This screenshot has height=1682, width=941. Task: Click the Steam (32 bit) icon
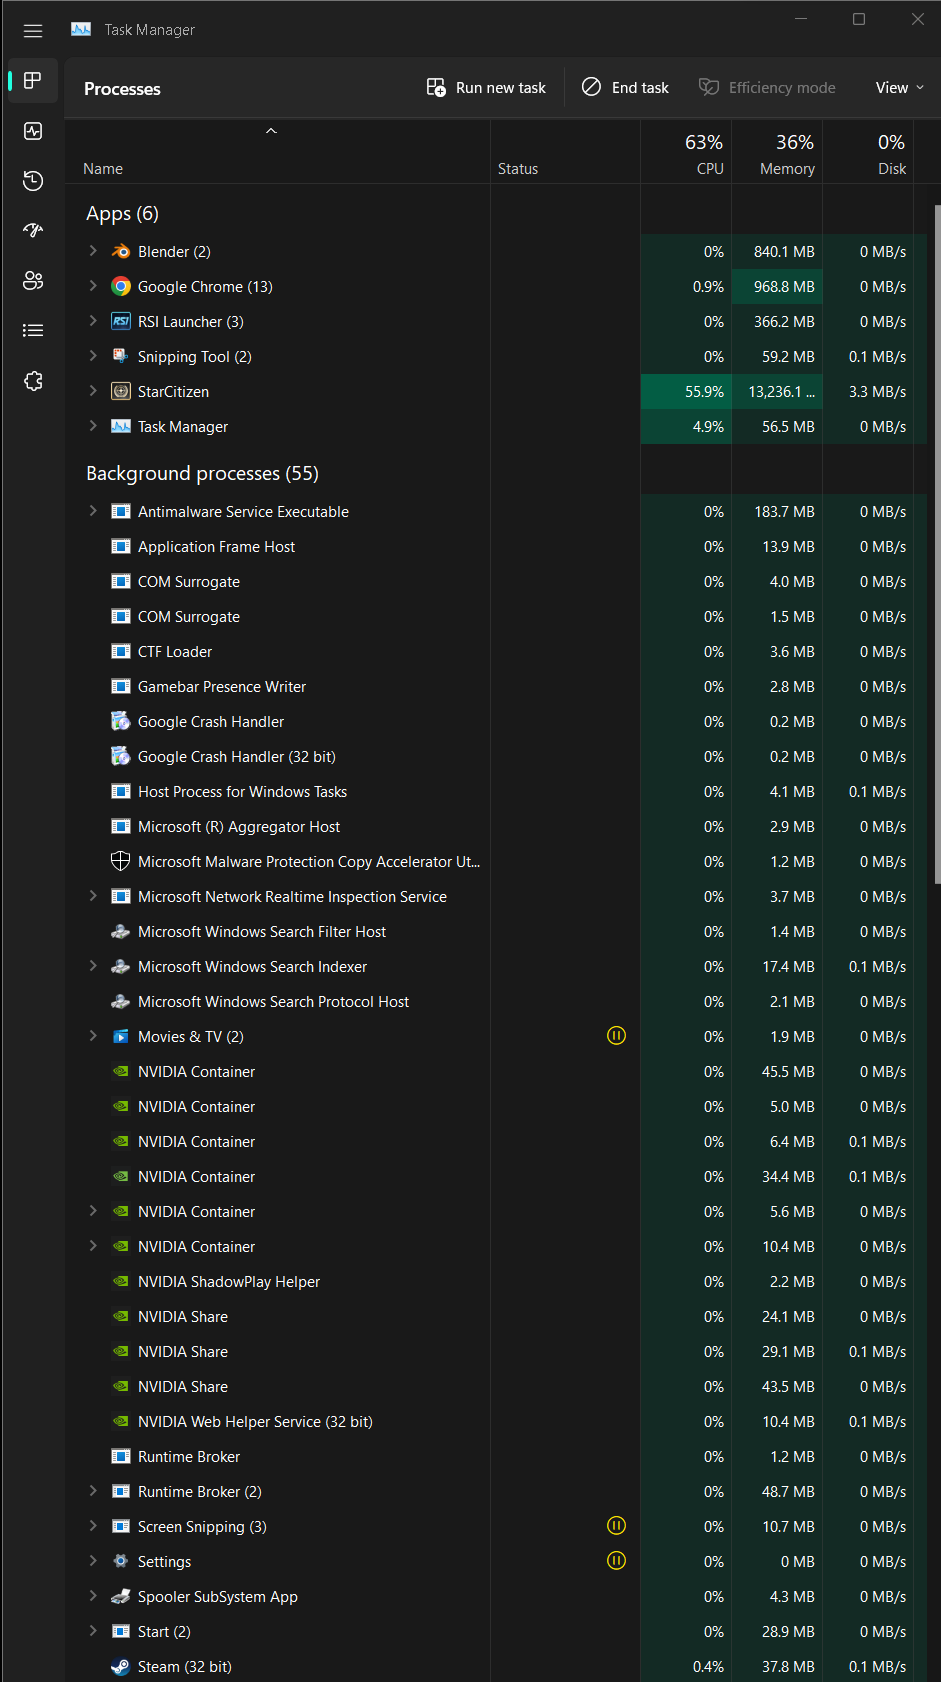pyautogui.click(x=121, y=1666)
